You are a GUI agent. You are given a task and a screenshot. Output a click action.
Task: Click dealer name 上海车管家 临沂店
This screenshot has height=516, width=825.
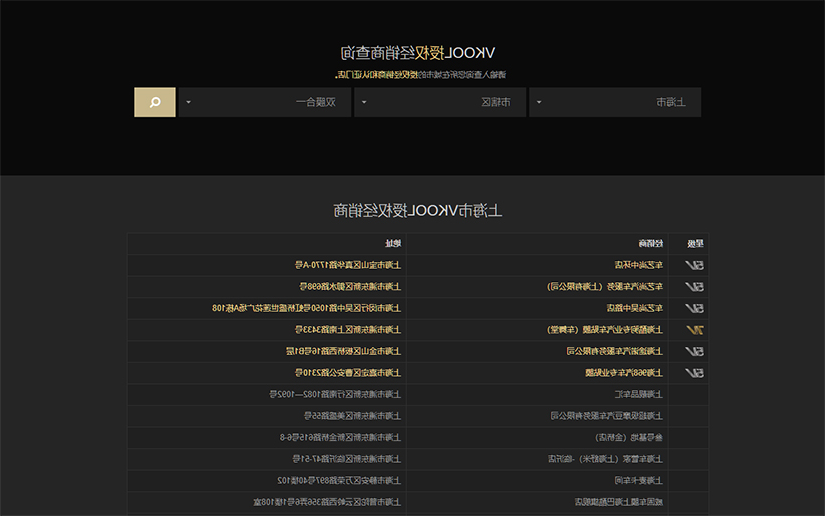(605, 459)
